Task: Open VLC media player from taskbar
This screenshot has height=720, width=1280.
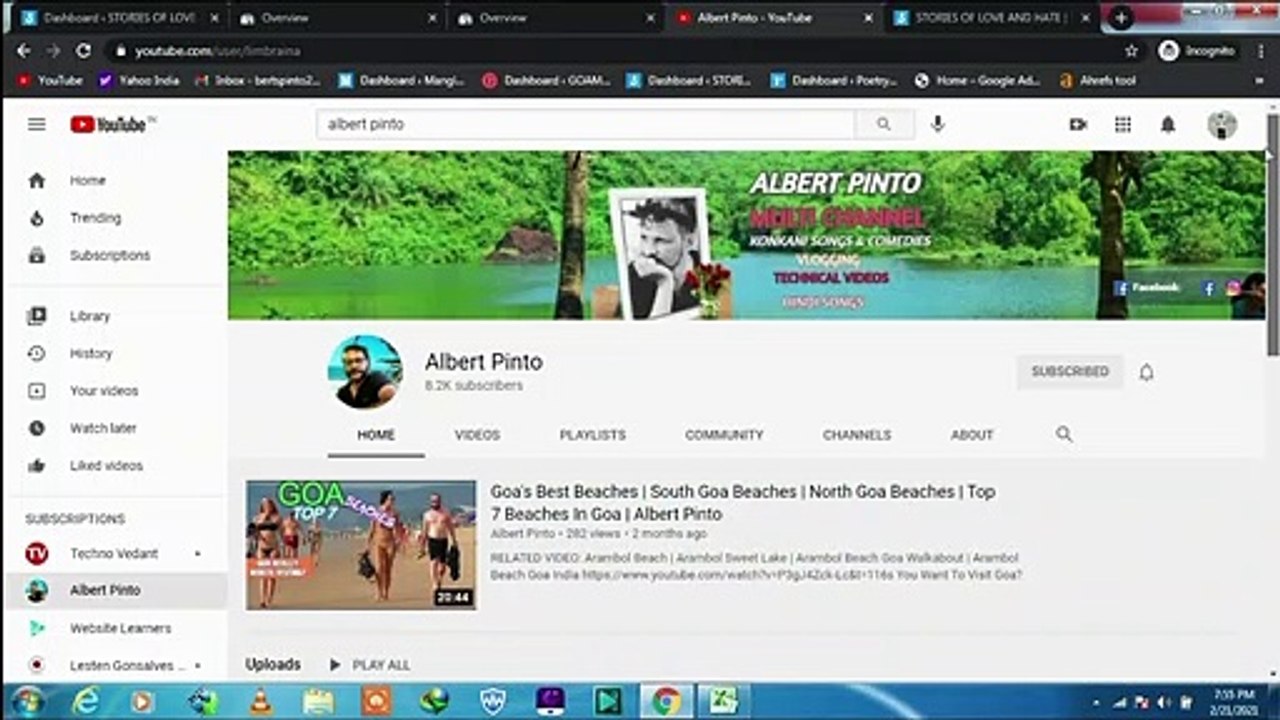Action: pos(260,701)
